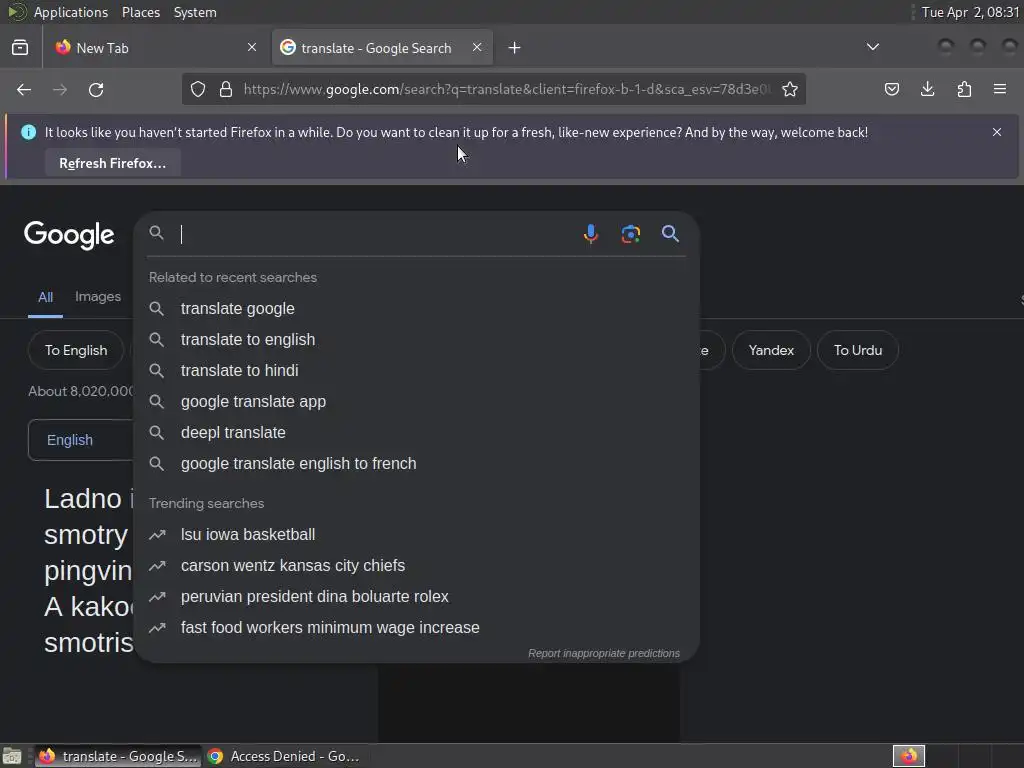Image resolution: width=1024 pixels, height=768 pixels.
Task: Choose the deepl translate suggestion
Action: (x=417, y=432)
